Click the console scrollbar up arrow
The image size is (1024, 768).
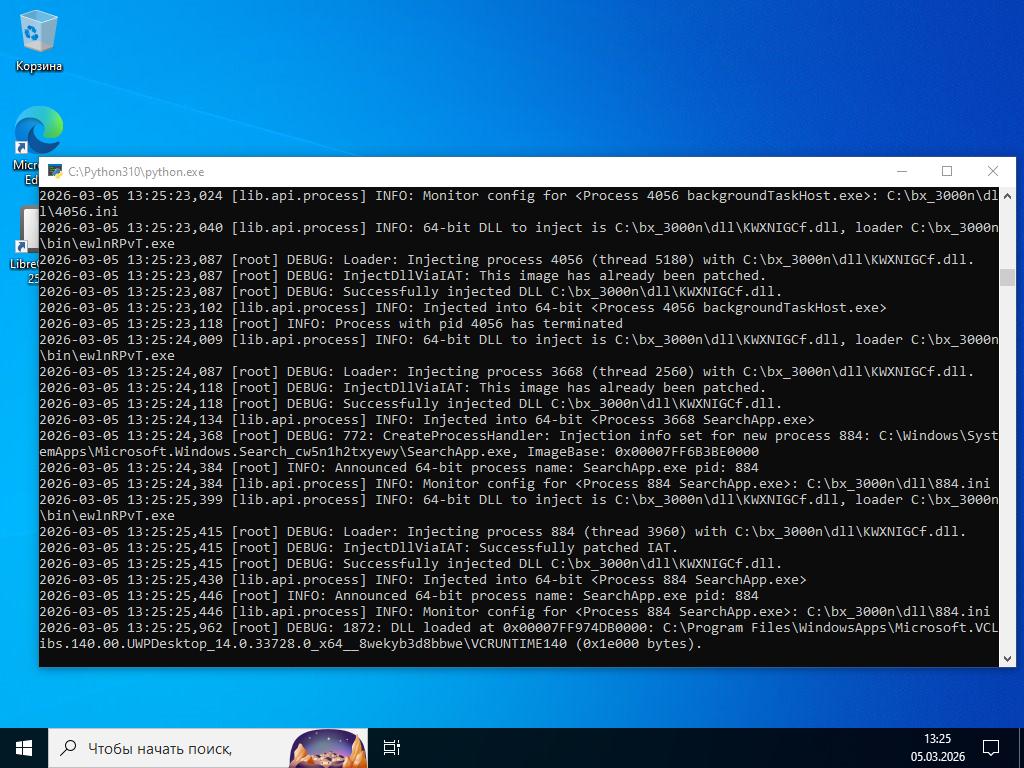coord(1007,196)
